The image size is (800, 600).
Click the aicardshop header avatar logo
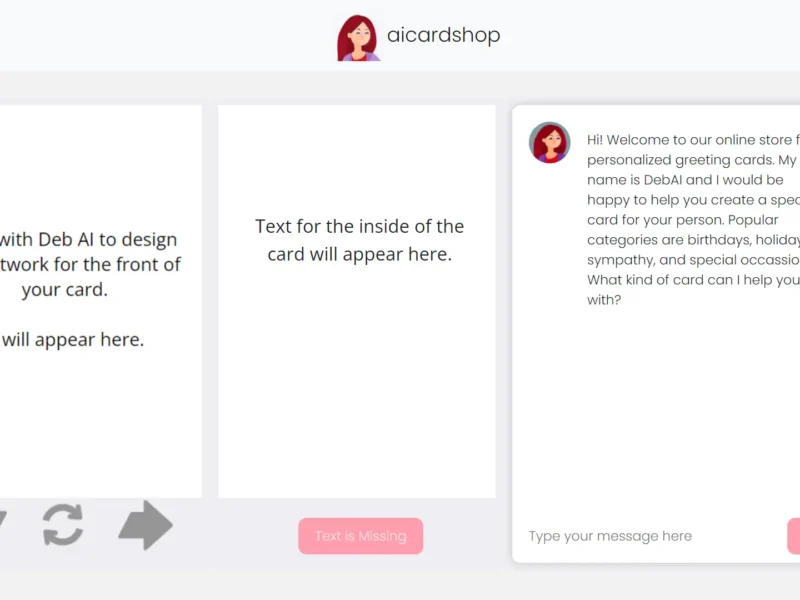(357, 38)
